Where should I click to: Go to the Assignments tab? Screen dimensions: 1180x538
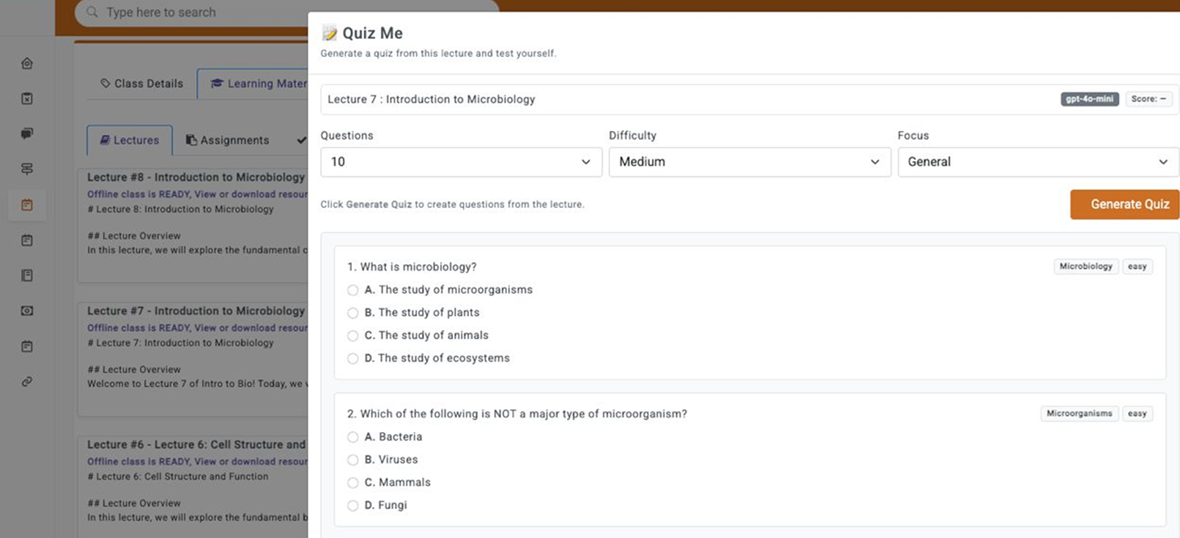pyautogui.click(x=227, y=141)
